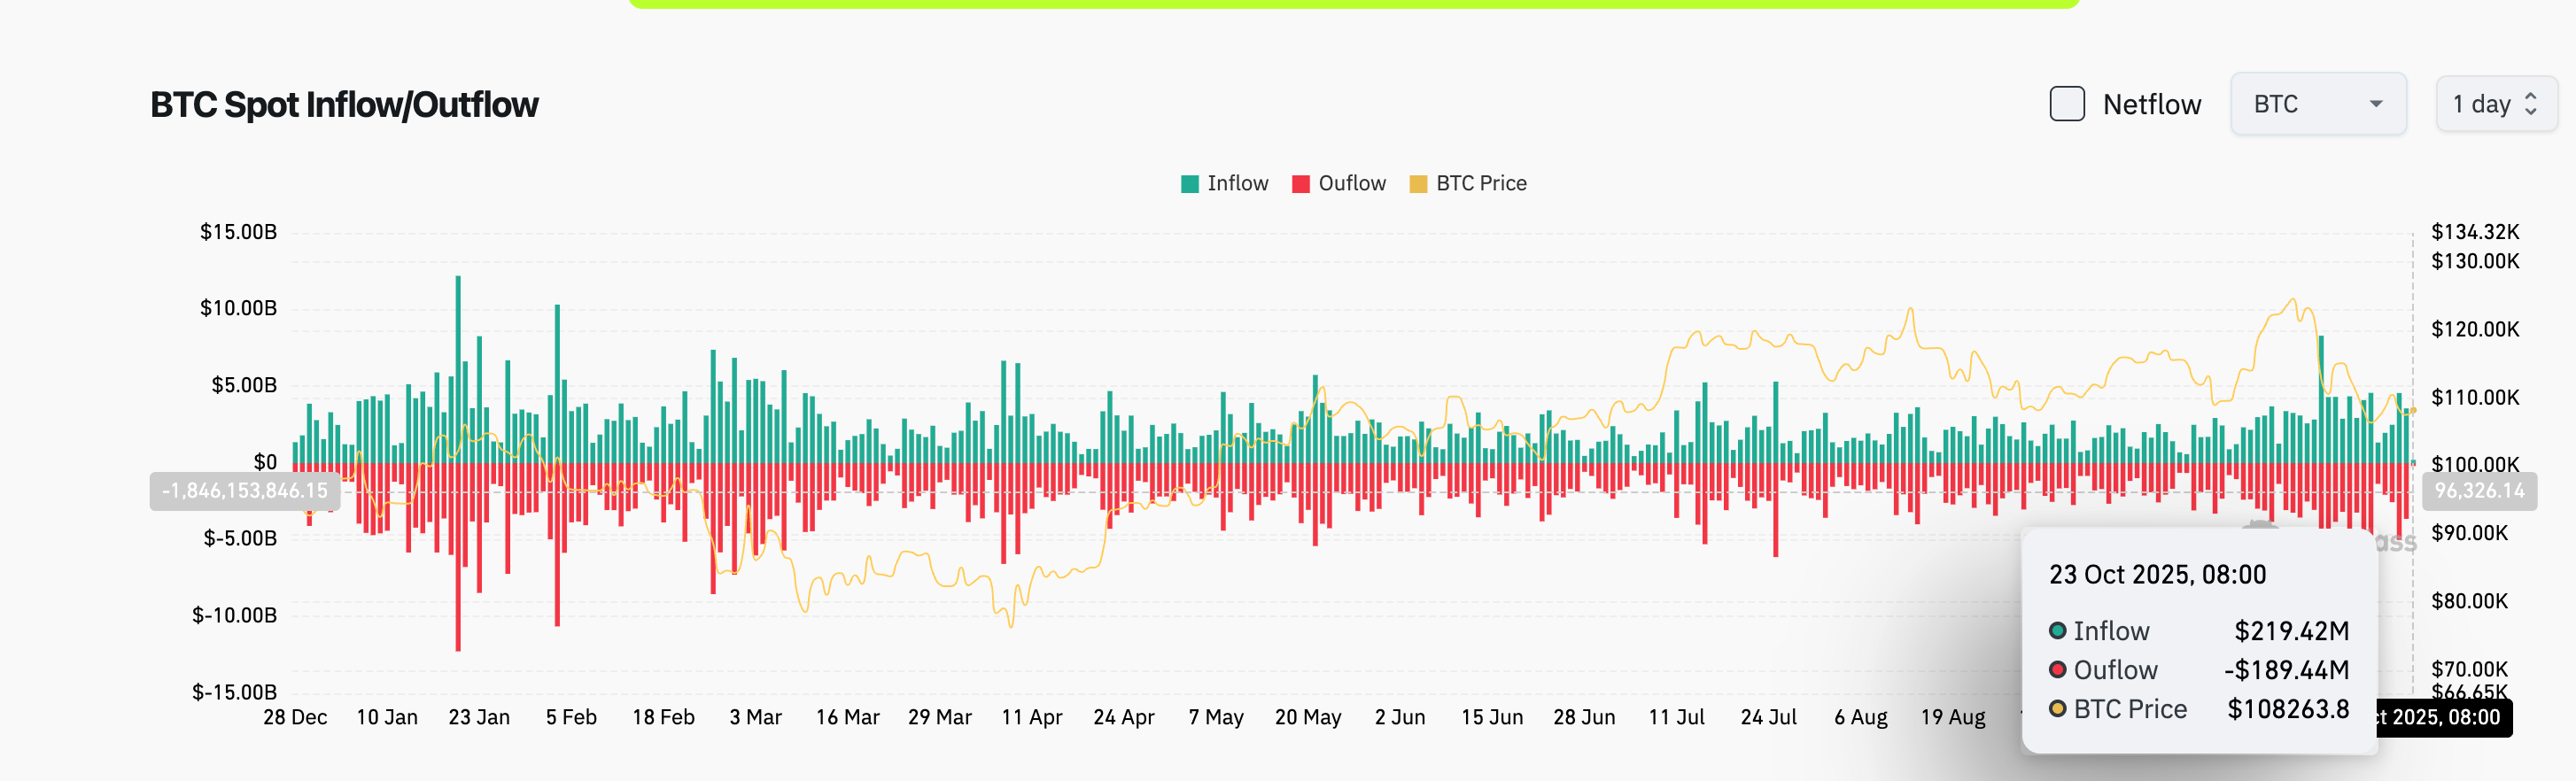2576x781 pixels.
Task: Click the BTC Spot Inflow/Outflow title
Action: click(344, 105)
